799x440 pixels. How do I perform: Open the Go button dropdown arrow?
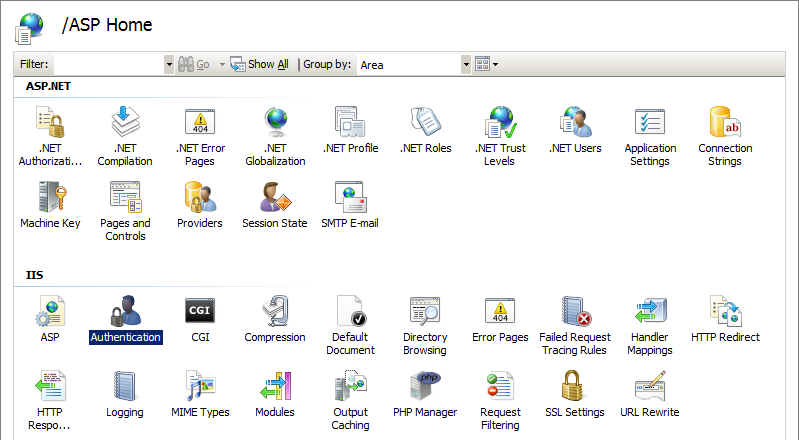[x=222, y=64]
